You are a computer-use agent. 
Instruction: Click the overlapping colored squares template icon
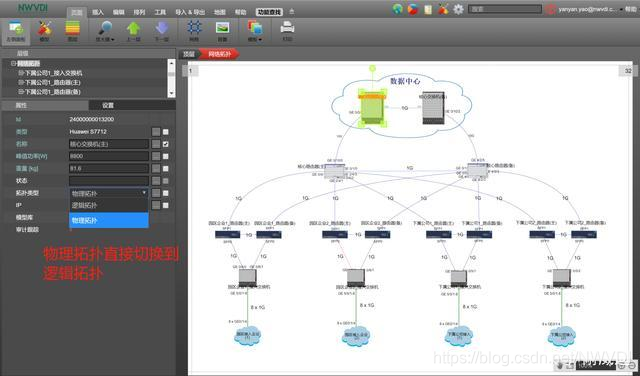click(x=255, y=28)
